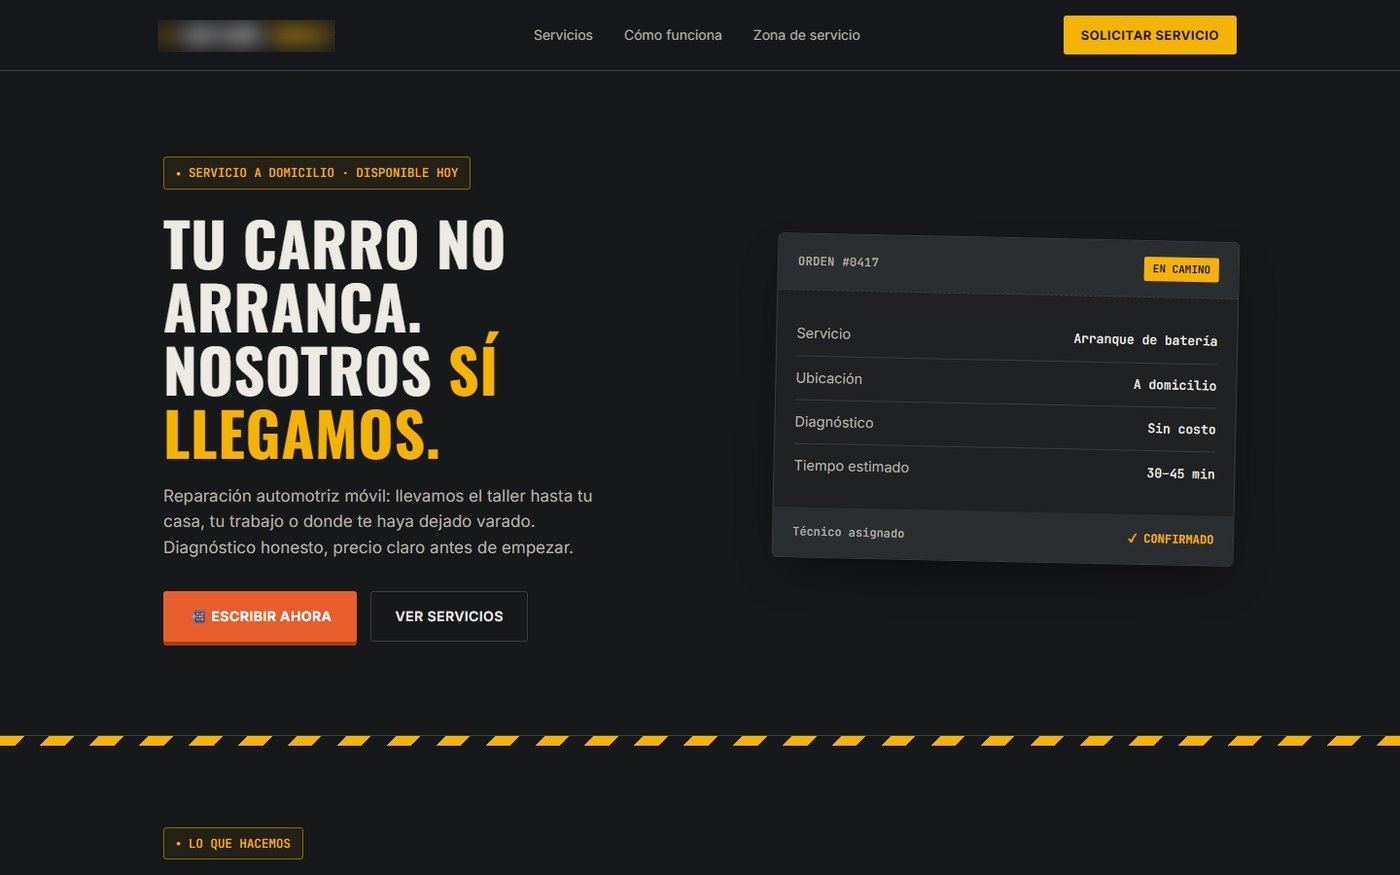This screenshot has width=1400, height=875.
Task: Click the Servicio row label
Action: click(823, 334)
